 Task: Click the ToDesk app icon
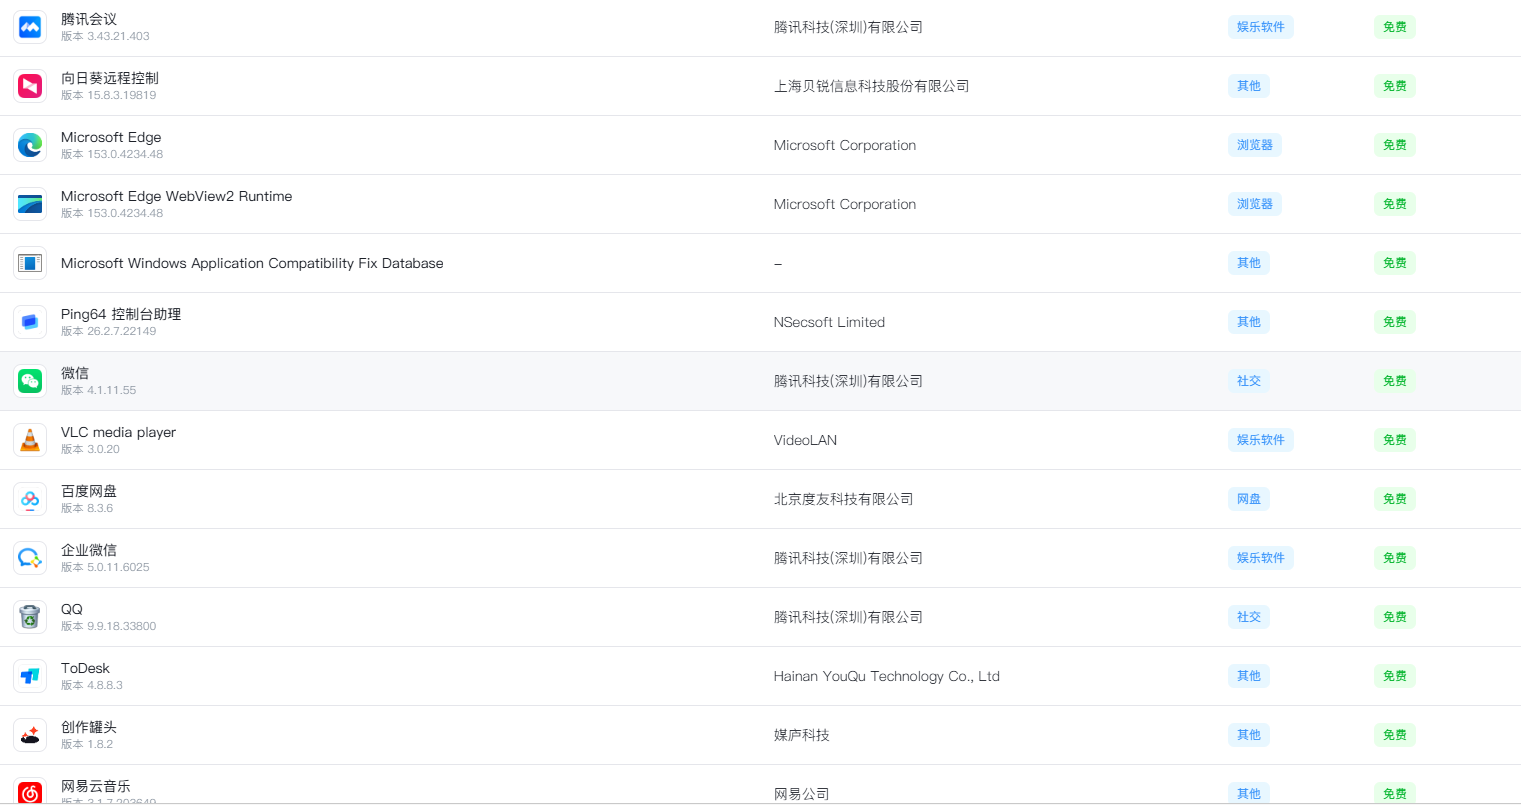[x=30, y=676]
